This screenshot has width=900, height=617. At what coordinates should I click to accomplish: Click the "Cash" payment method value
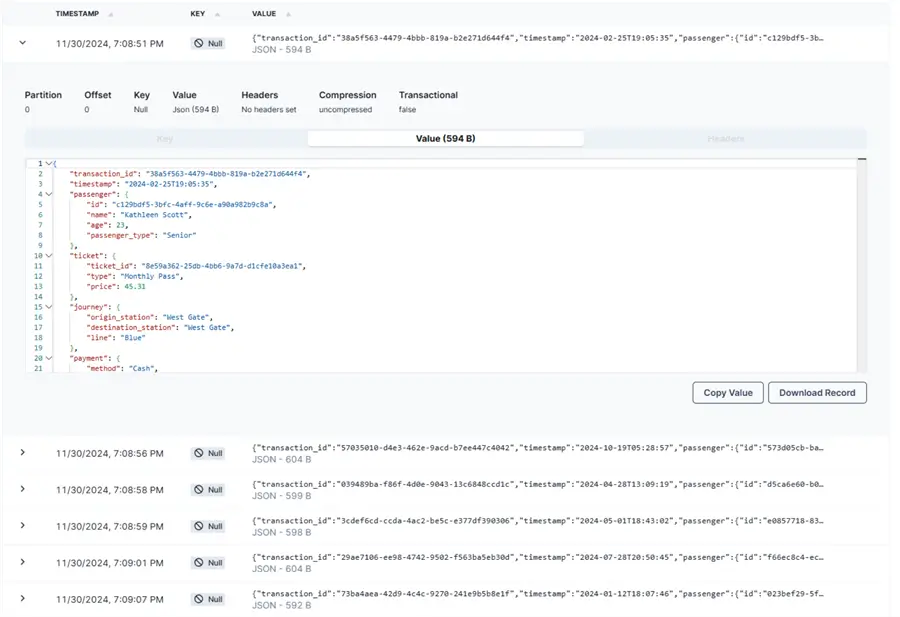coord(142,368)
